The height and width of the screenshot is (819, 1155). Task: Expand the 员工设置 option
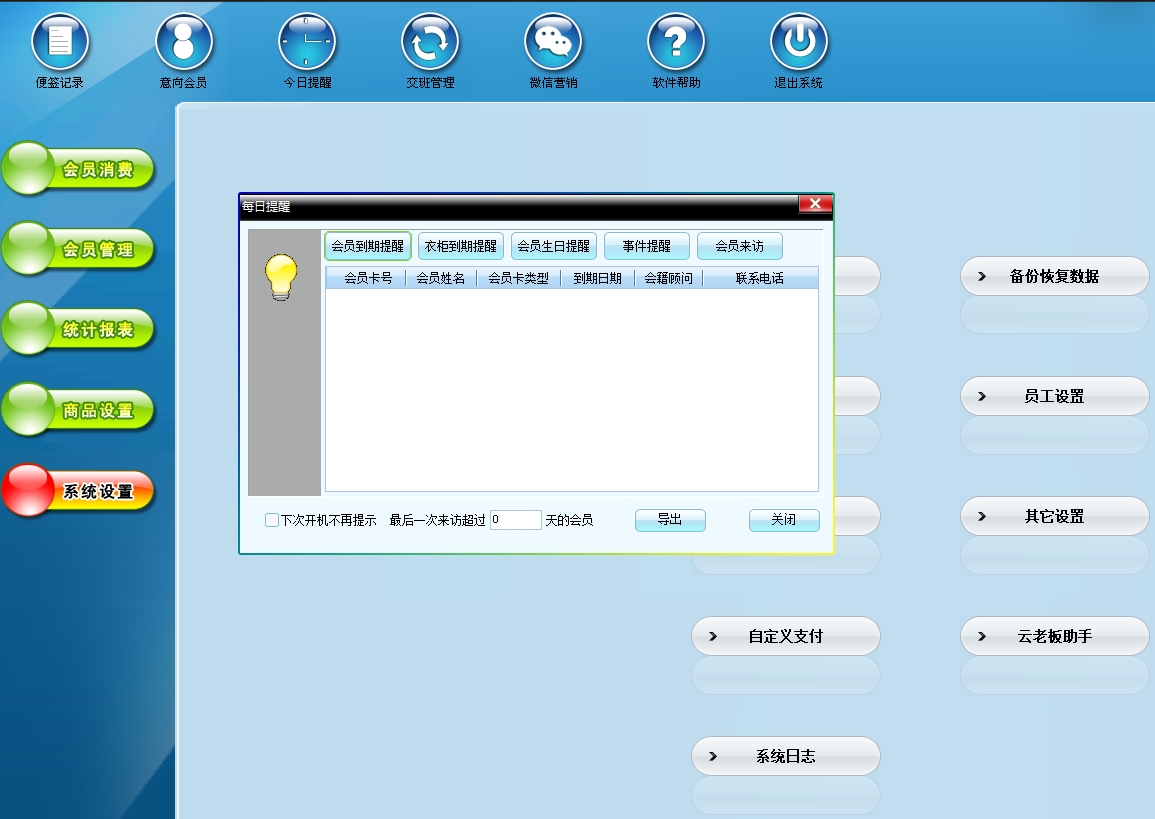1054,397
